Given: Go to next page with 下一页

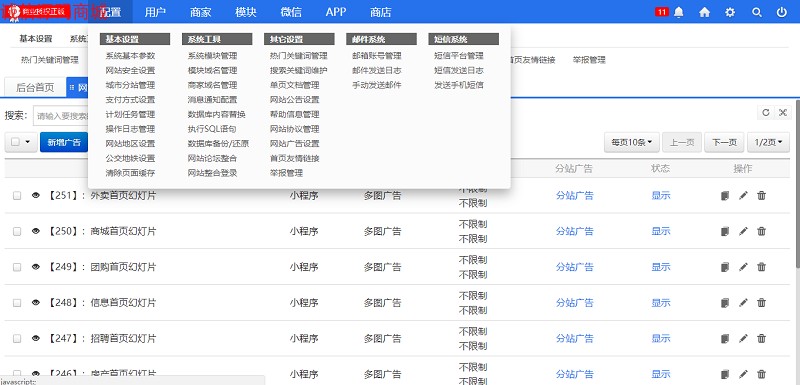Looking at the screenshot, I should coord(724,142).
